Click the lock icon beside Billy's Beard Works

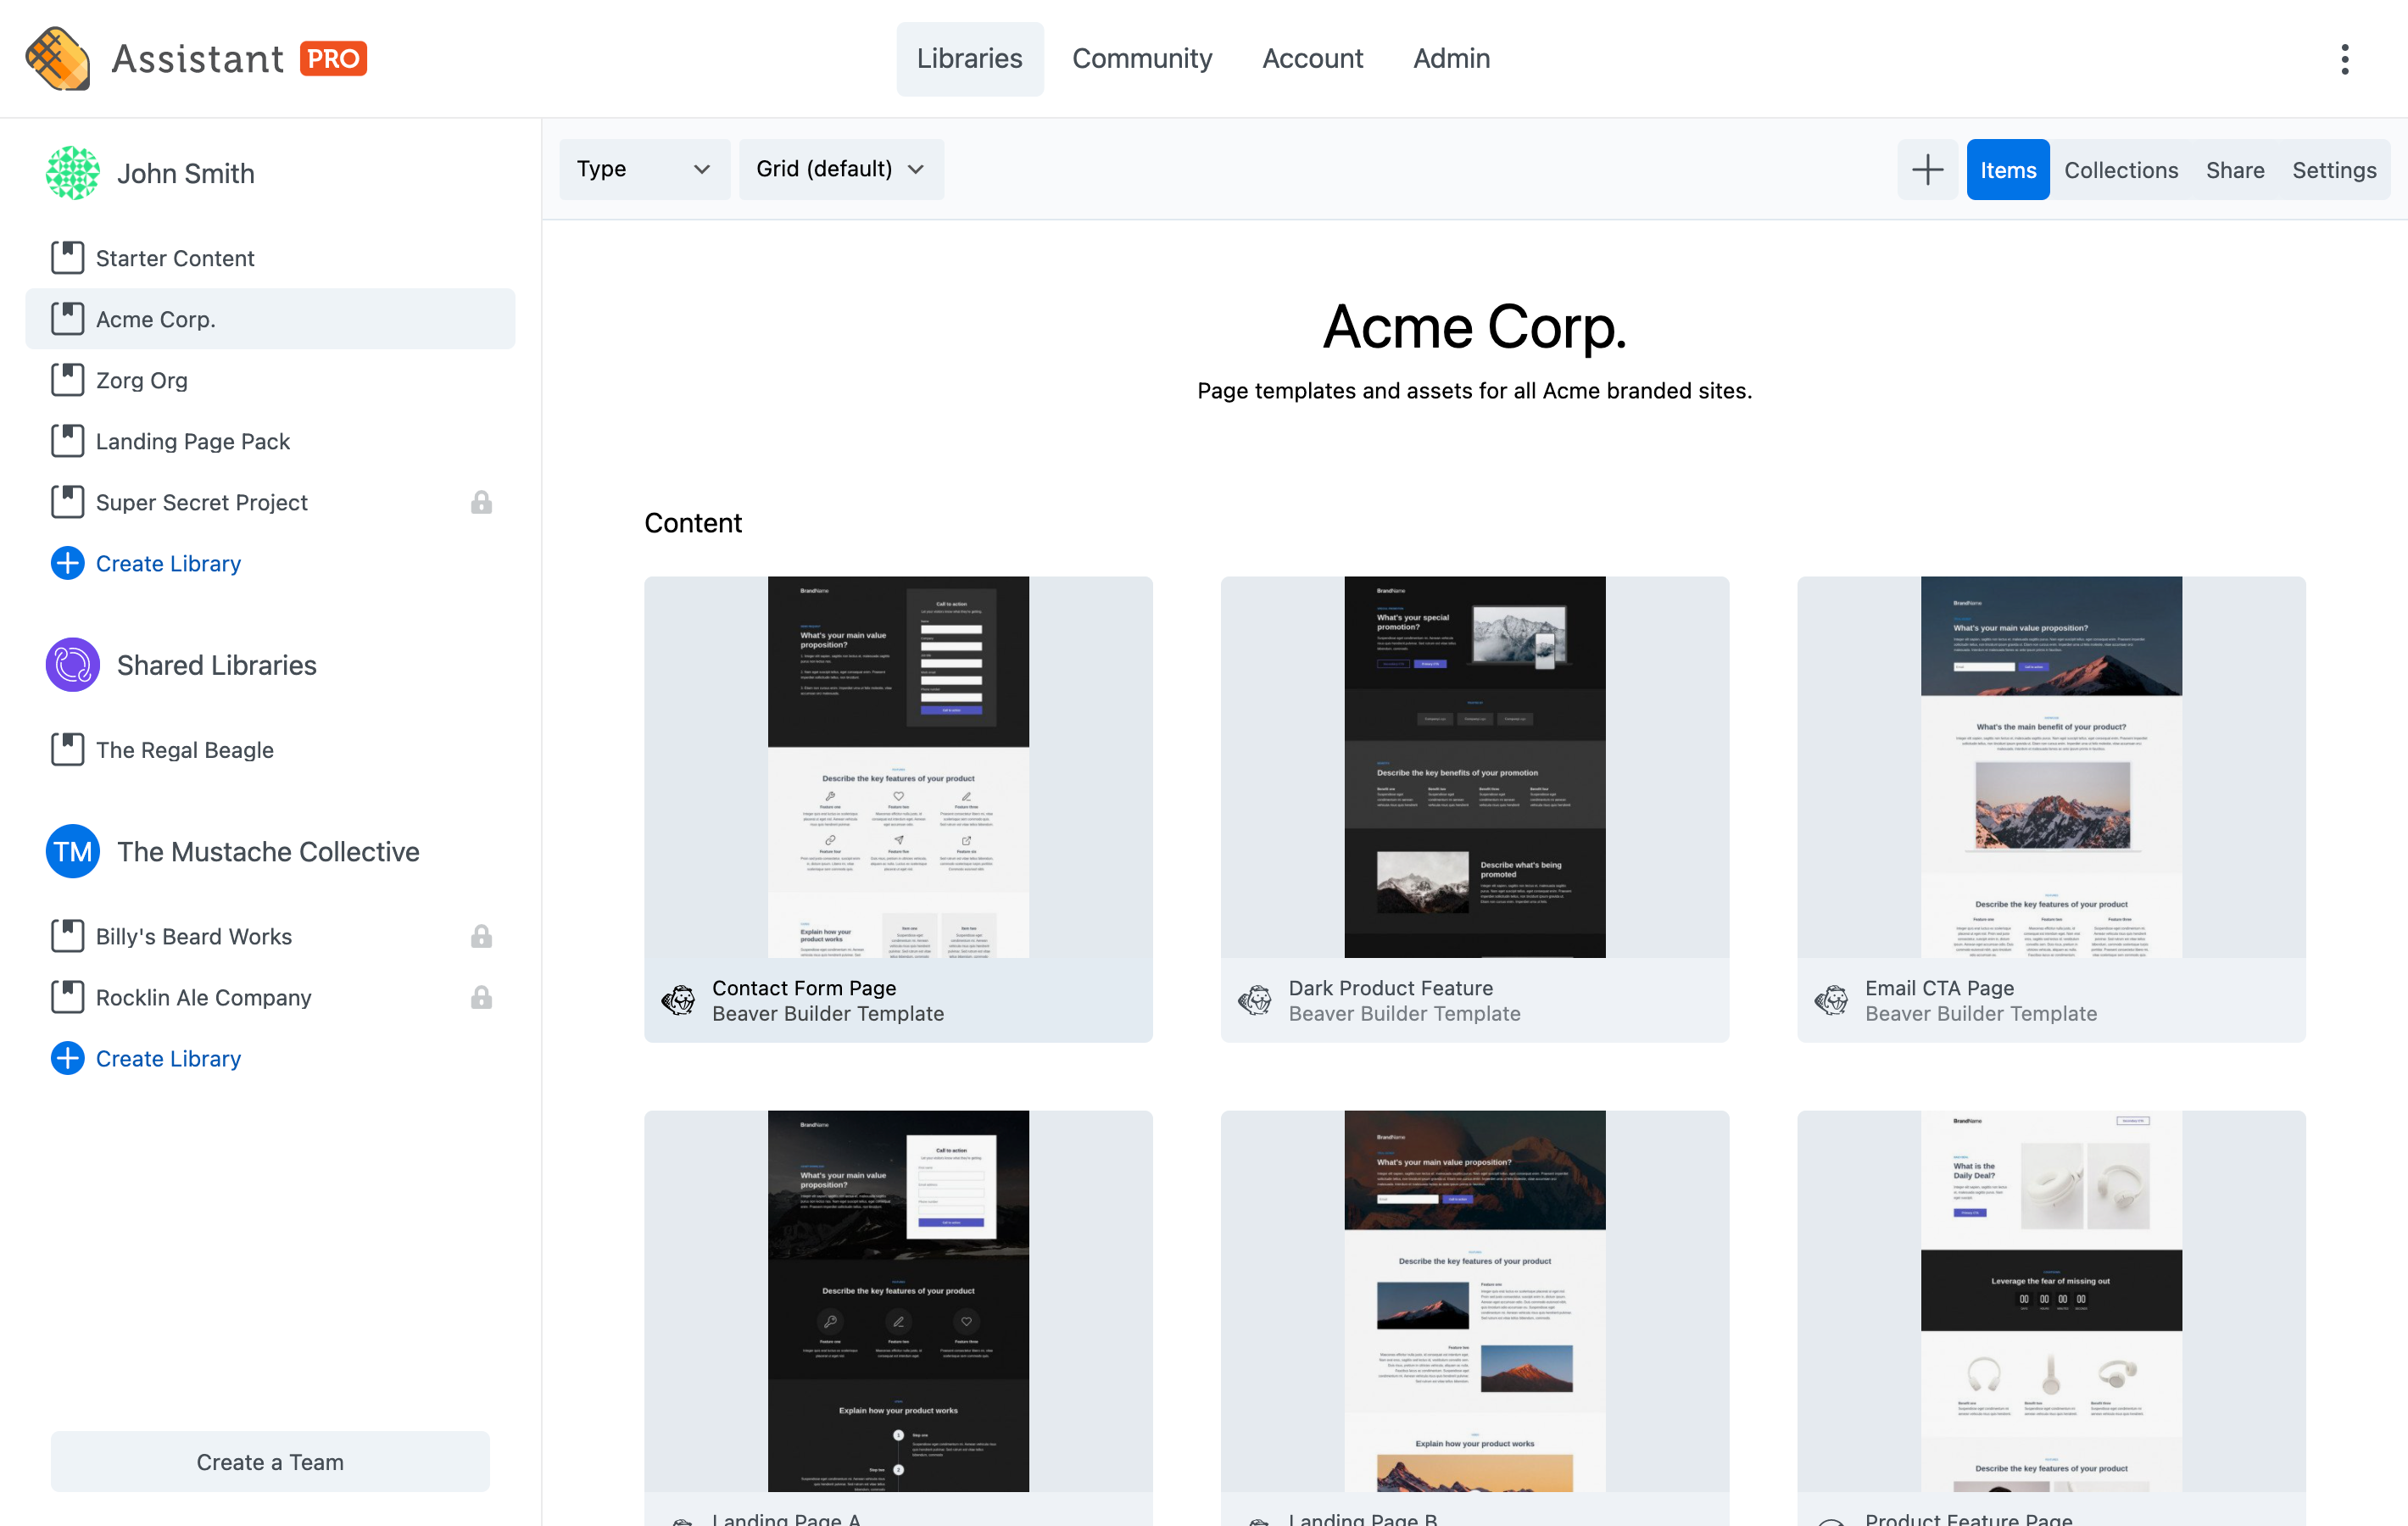481,936
